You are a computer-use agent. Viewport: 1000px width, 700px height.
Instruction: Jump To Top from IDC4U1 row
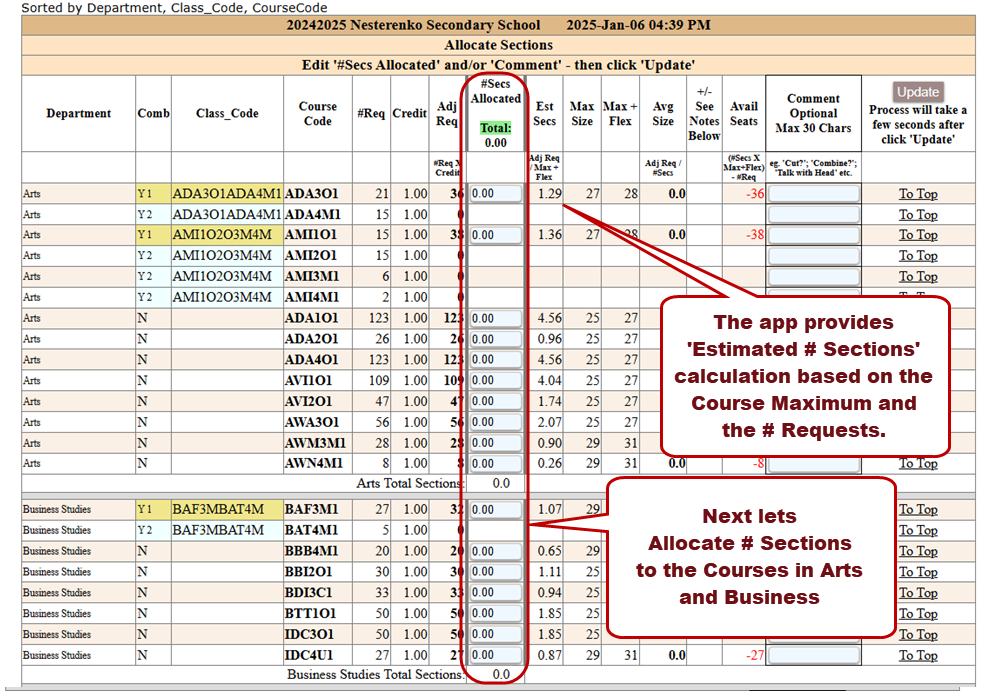917,655
